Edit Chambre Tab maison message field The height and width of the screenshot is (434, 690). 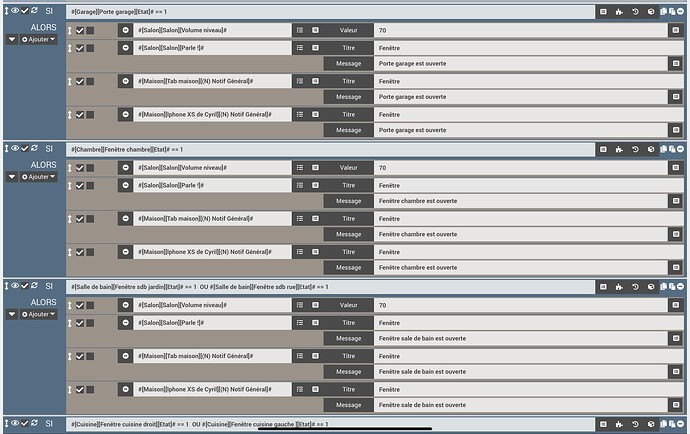coord(521,235)
